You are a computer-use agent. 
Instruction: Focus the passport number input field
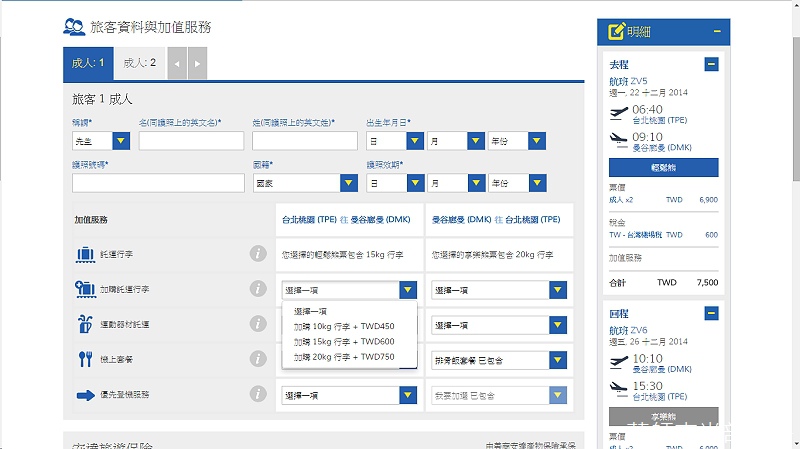point(158,183)
